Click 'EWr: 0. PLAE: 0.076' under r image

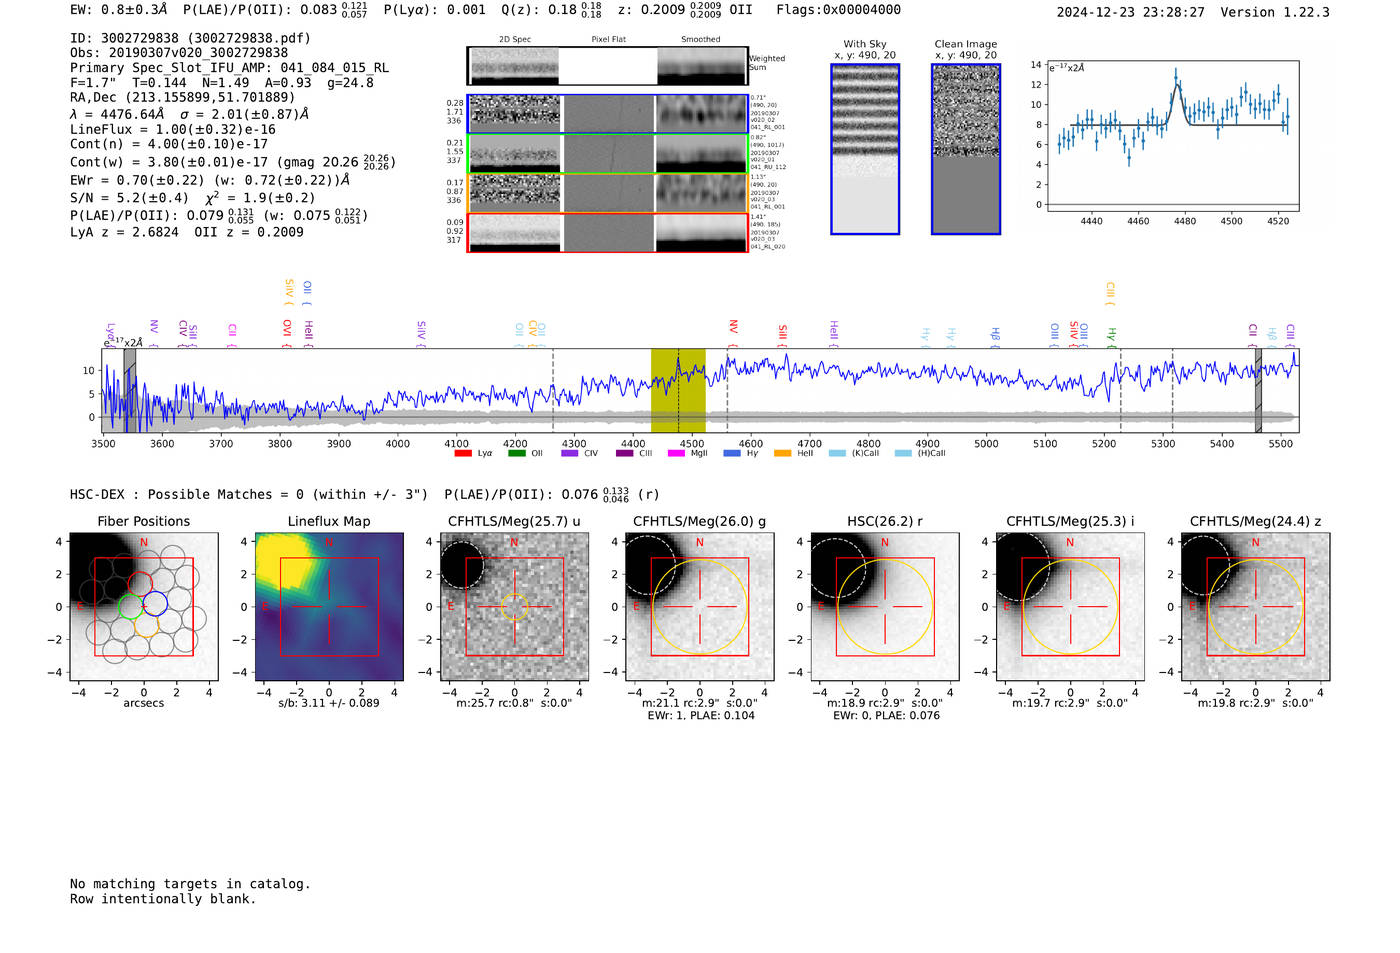tap(886, 716)
